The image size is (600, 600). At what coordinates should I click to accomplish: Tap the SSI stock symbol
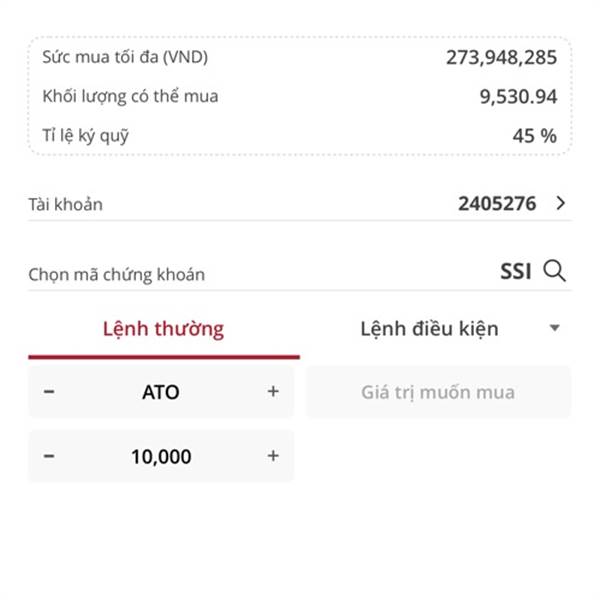[516, 272]
